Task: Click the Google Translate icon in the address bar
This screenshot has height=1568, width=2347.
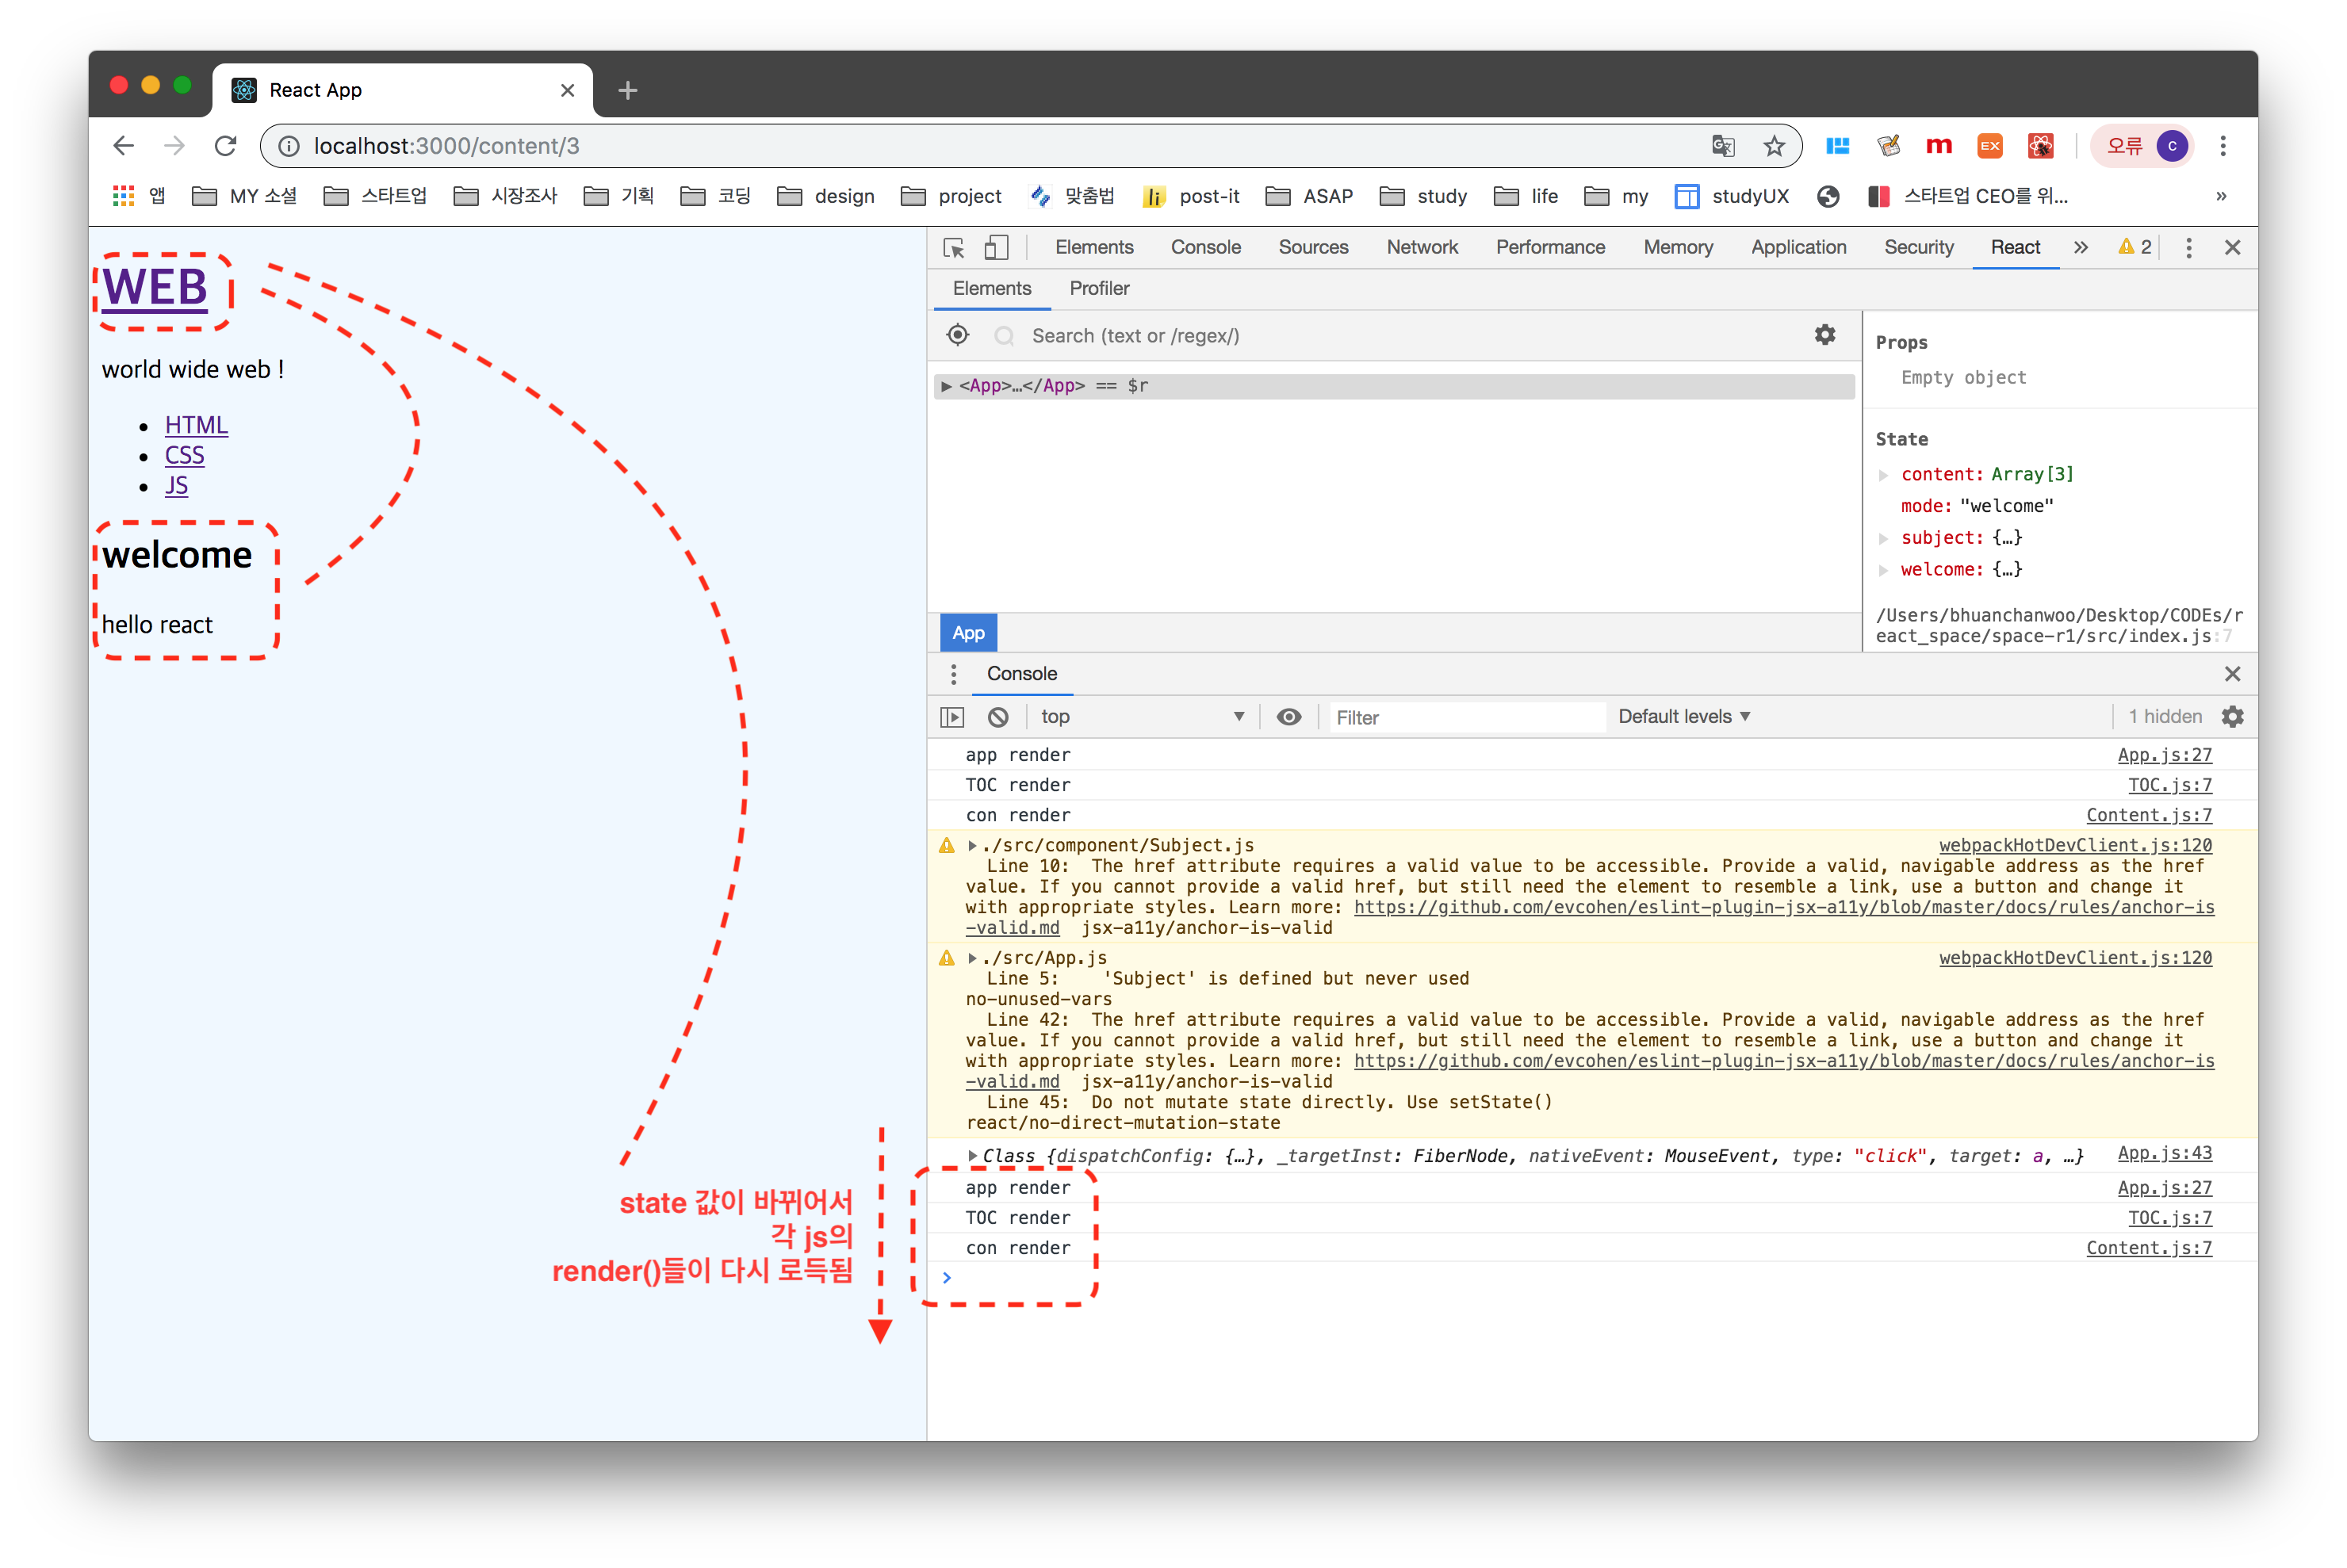Action: pos(1722,146)
